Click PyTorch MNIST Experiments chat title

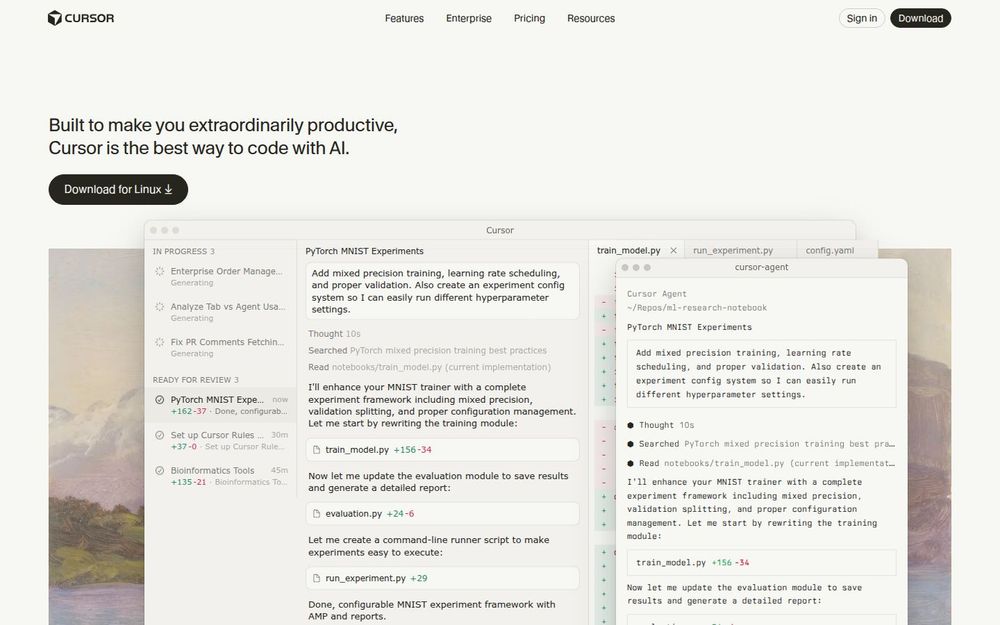pos(364,251)
